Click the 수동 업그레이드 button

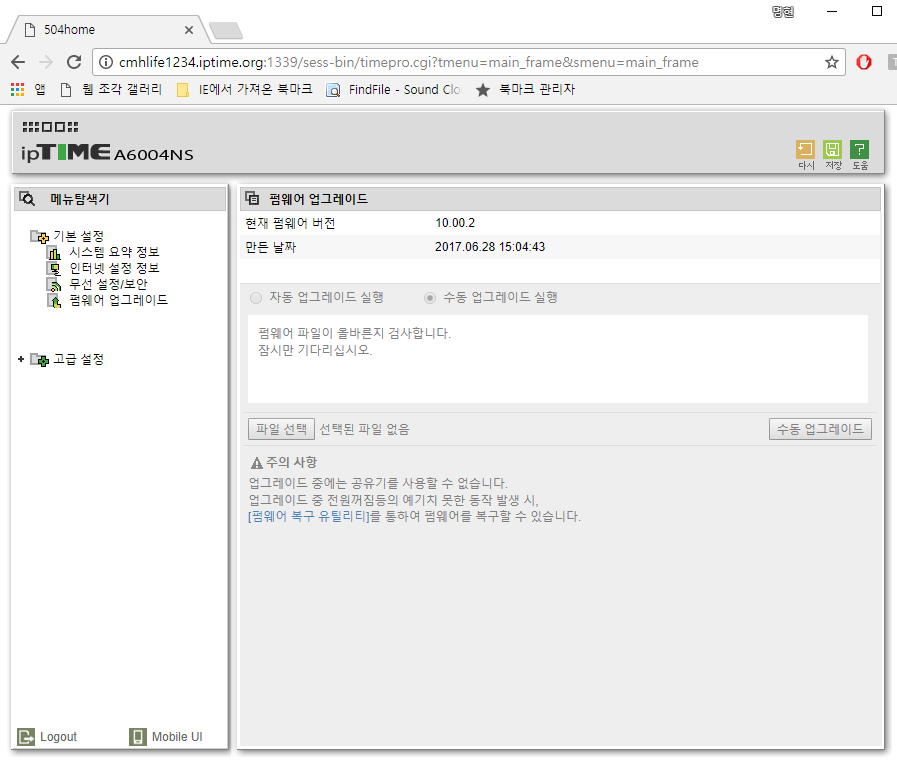tap(820, 429)
